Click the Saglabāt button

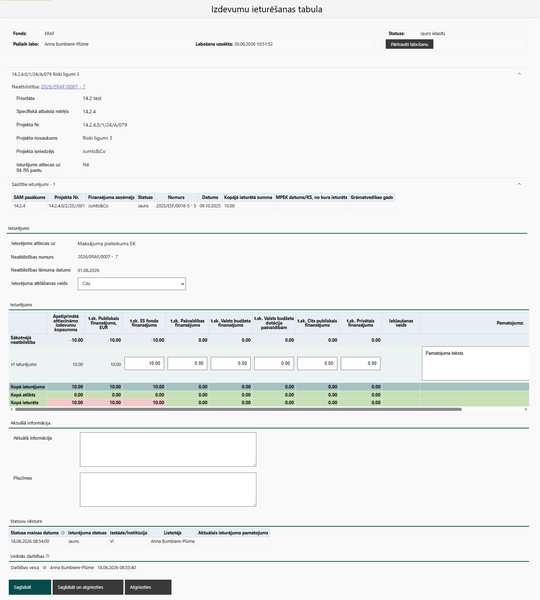30,587
